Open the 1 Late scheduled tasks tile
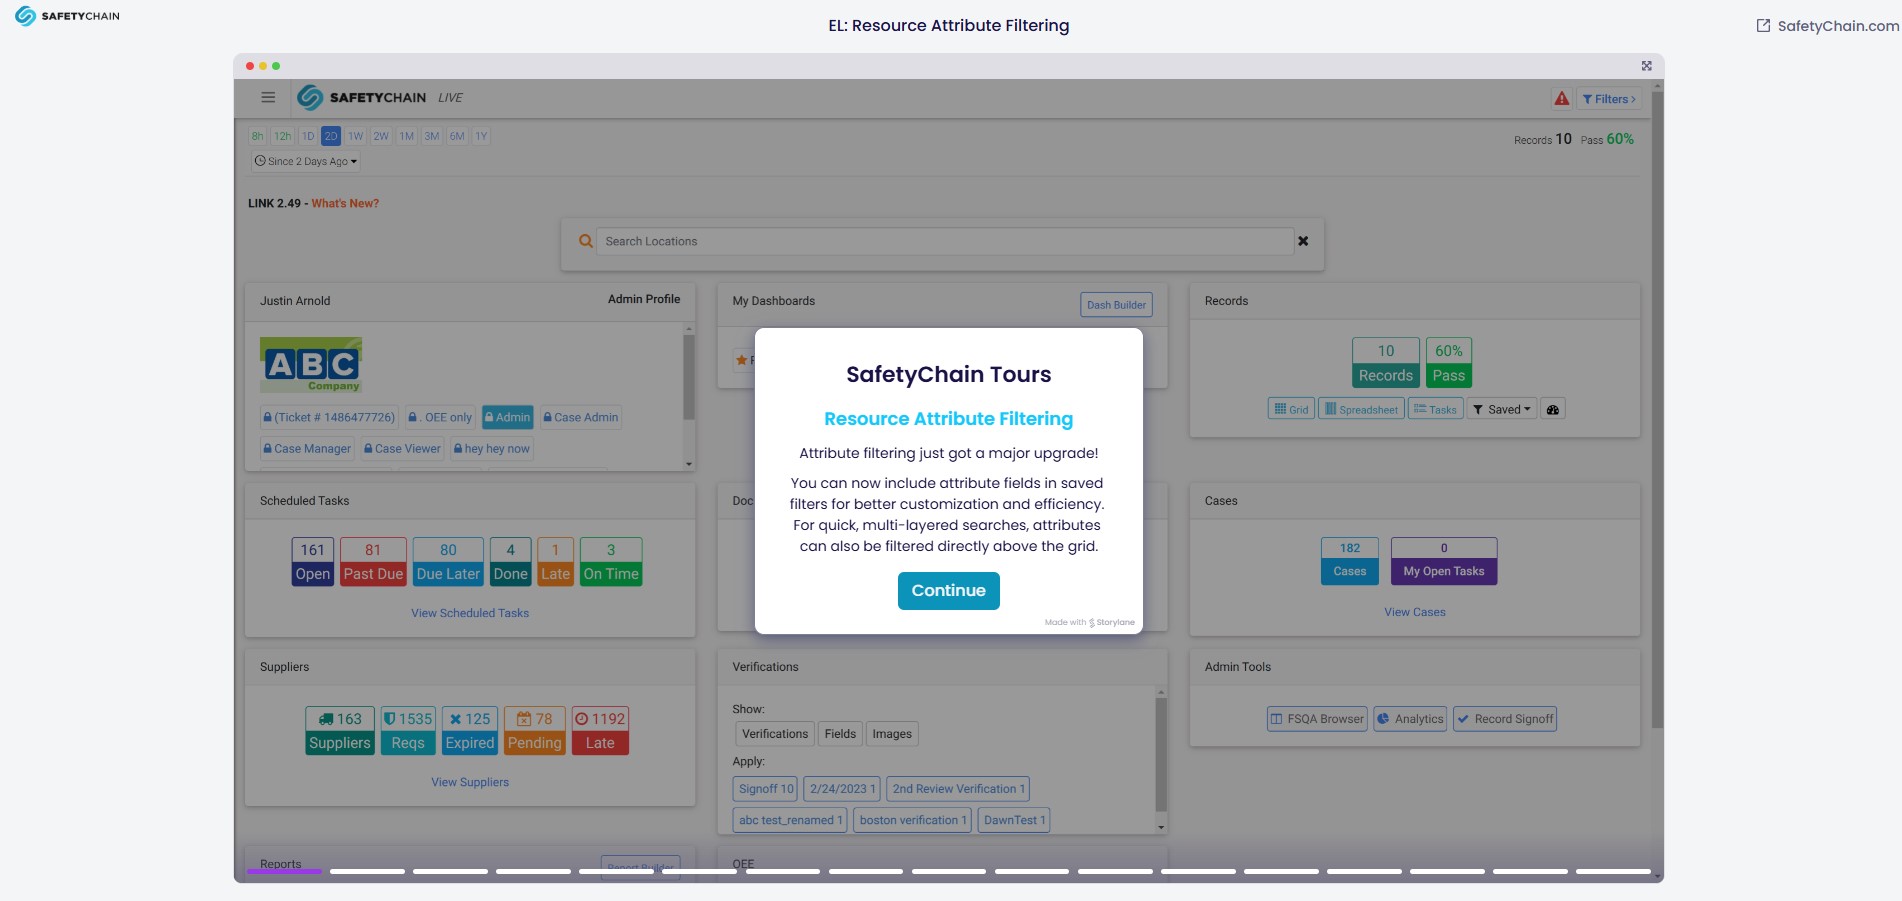The width and height of the screenshot is (1902, 901). click(555, 562)
